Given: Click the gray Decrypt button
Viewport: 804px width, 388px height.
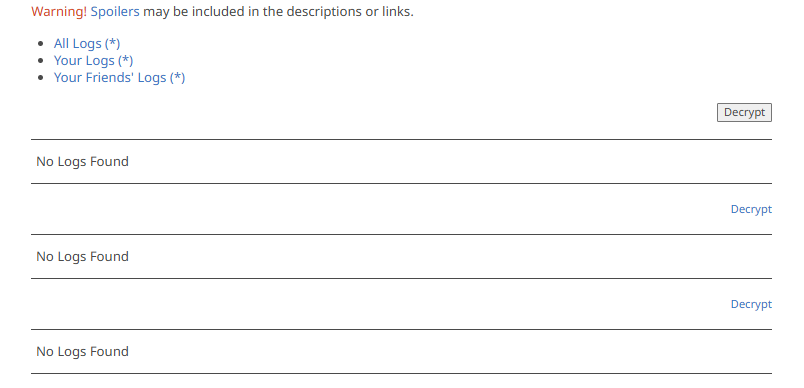Looking at the screenshot, I should 744,112.
